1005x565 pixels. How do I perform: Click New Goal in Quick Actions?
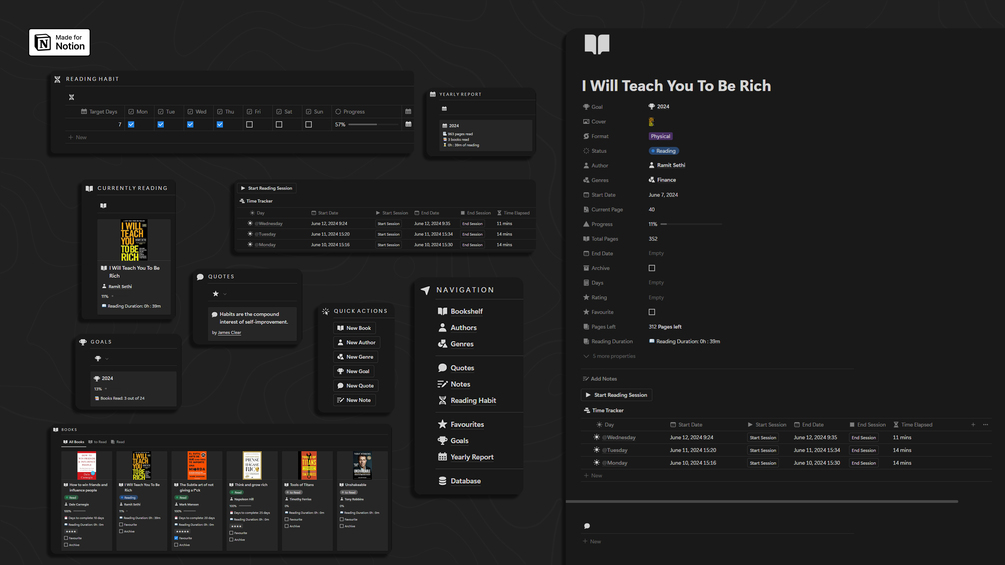353,372
